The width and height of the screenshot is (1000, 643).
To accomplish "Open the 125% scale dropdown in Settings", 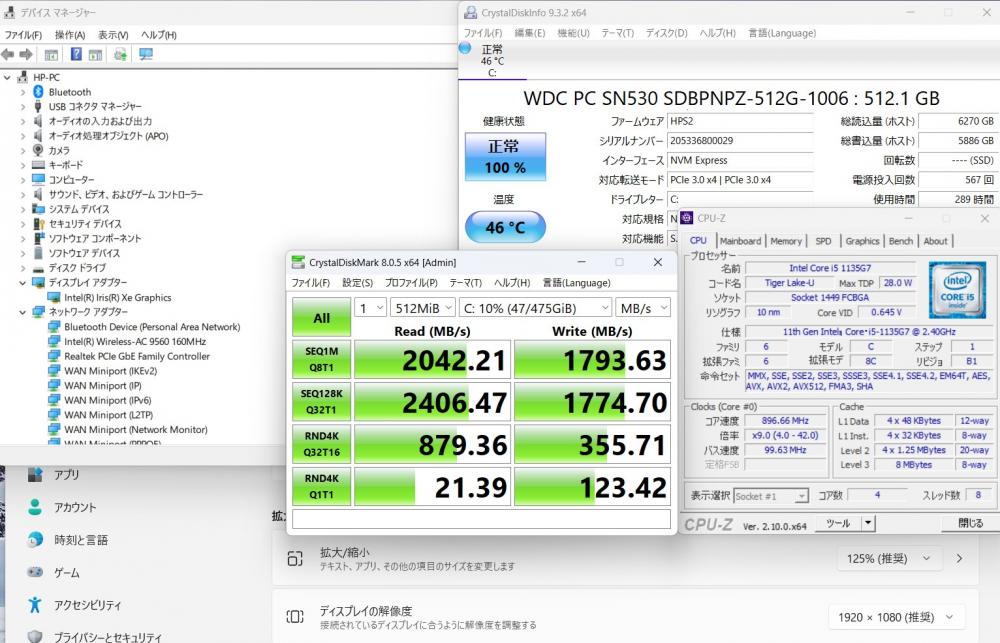I will click(889, 559).
